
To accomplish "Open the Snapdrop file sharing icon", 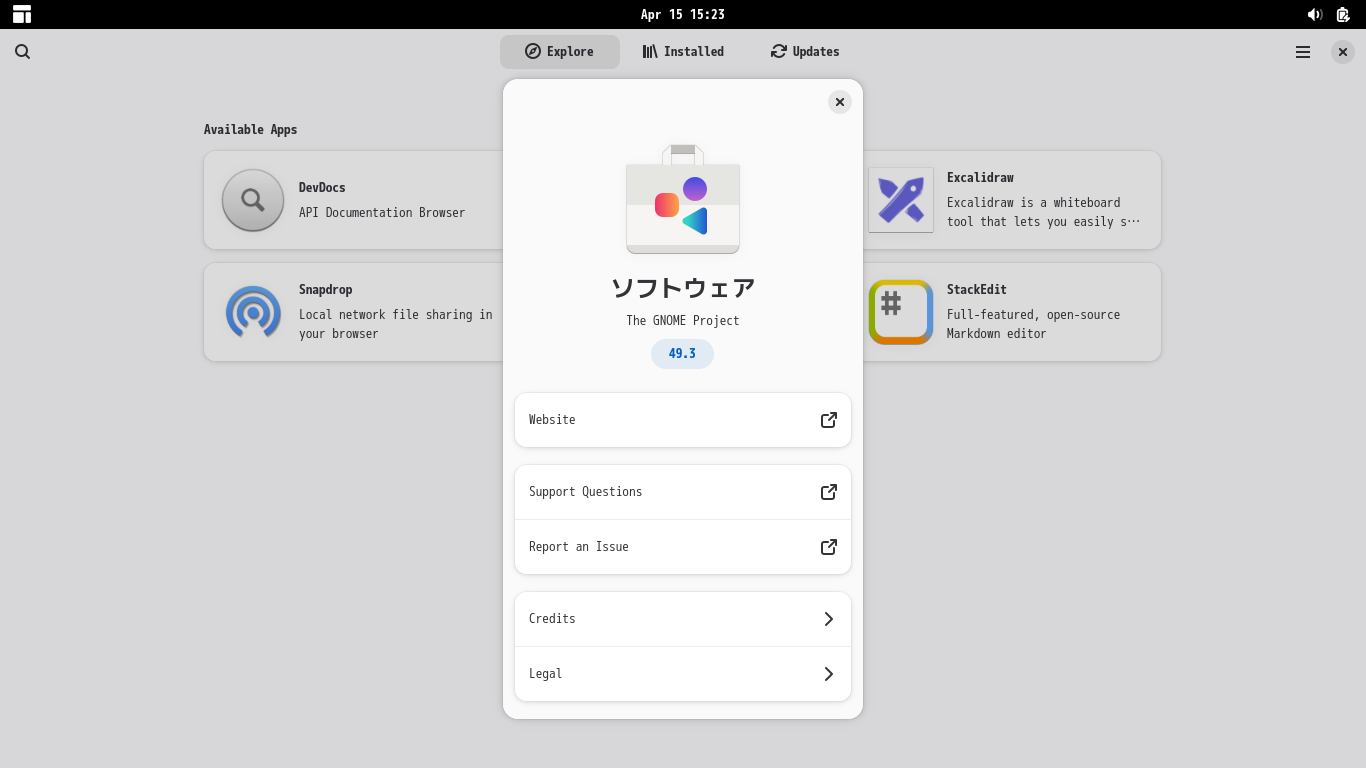I will click(x=253, y=312).
